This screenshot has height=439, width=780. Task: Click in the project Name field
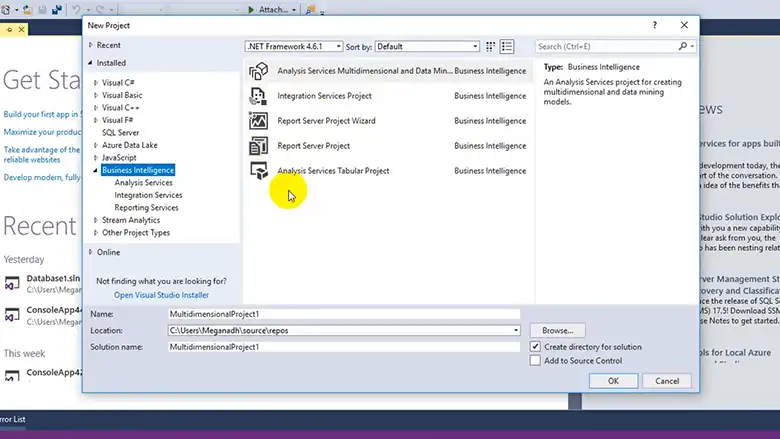pos(344,314)
